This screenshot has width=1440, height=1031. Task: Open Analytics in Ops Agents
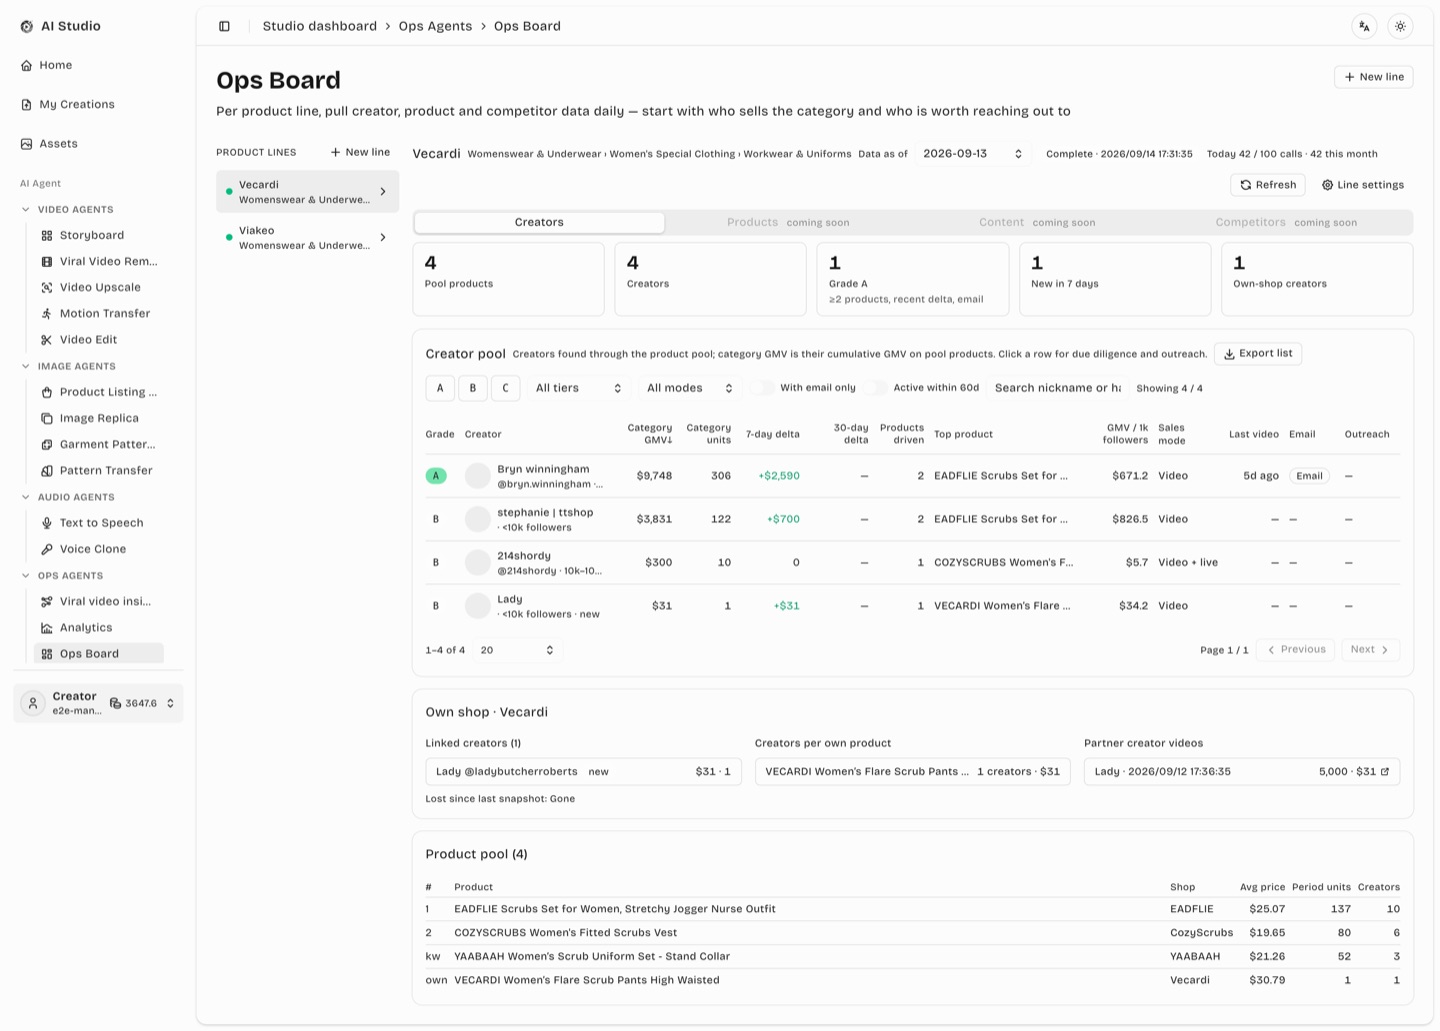pyautogui.click(x=99, y=627)
